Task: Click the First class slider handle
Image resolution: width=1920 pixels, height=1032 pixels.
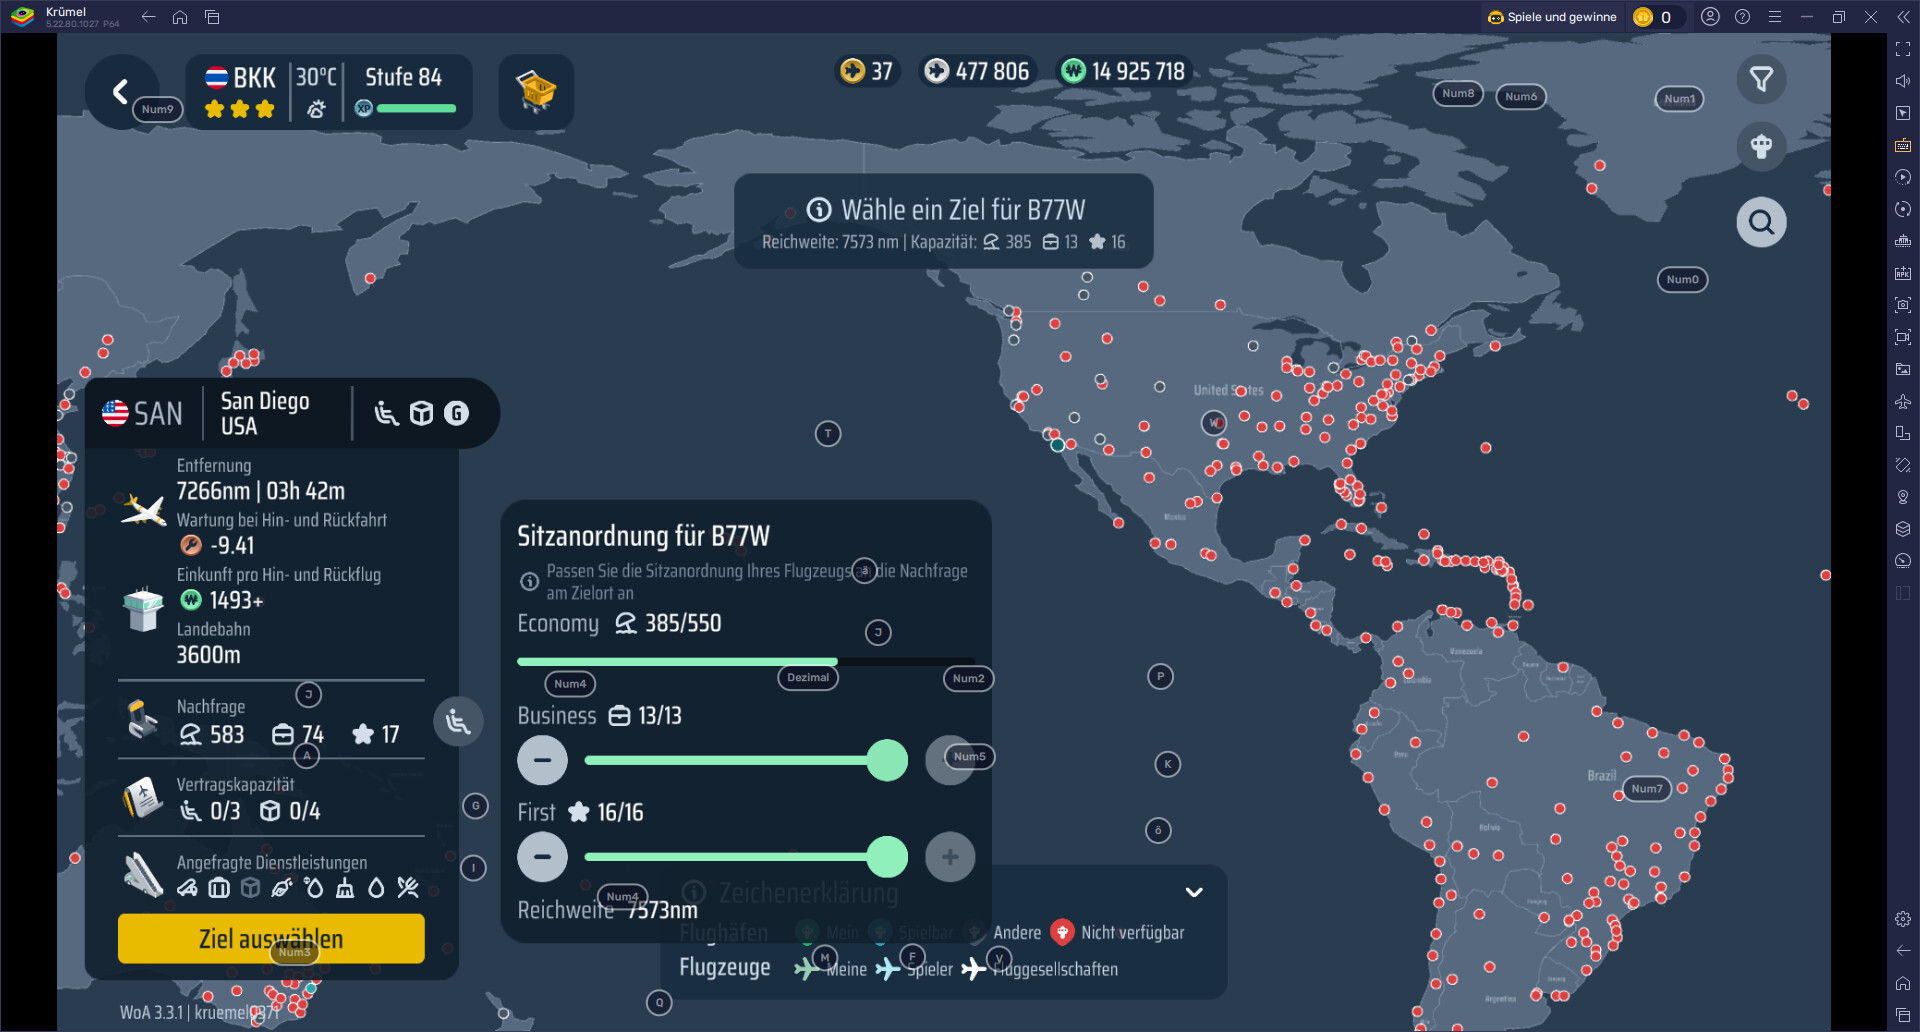Action: (886, 857)
